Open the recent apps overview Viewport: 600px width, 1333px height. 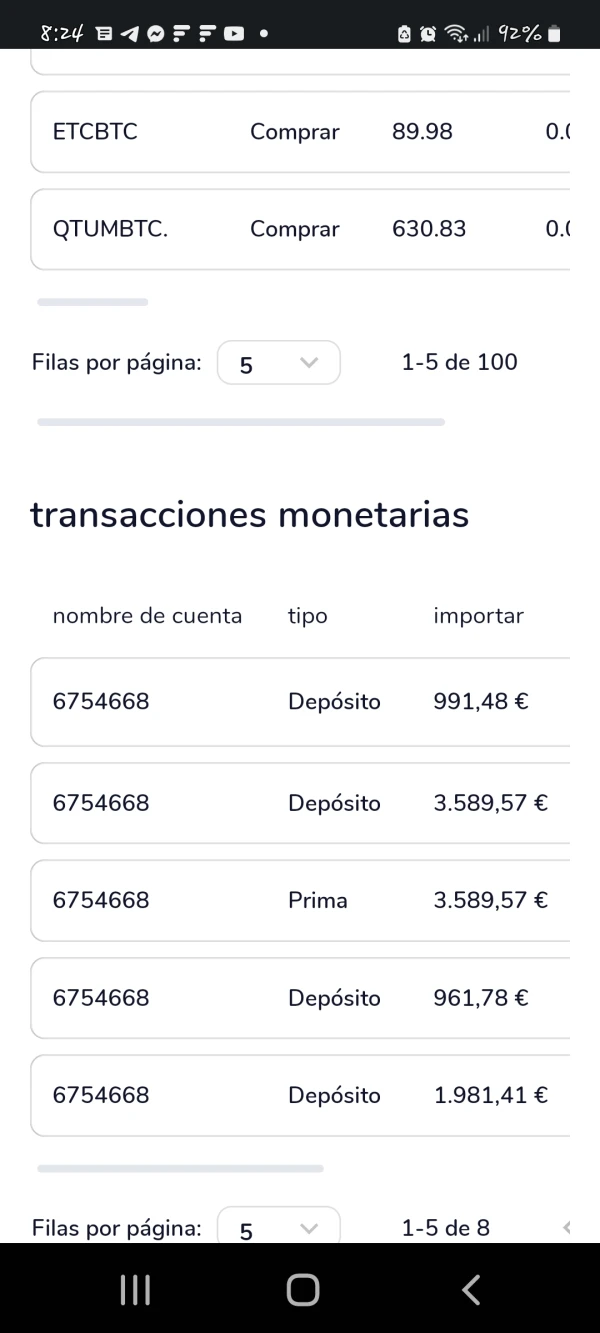tap(135, 1289)
